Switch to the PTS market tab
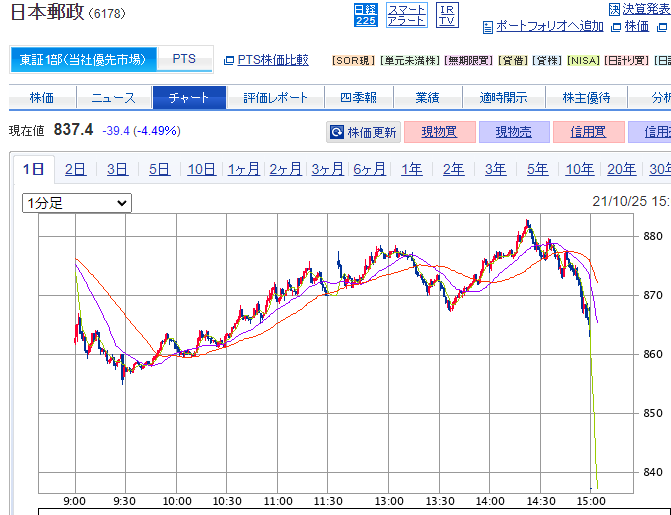Image resolution: width=671 pixels, height=515 pixels. click(x=184, y=59)
